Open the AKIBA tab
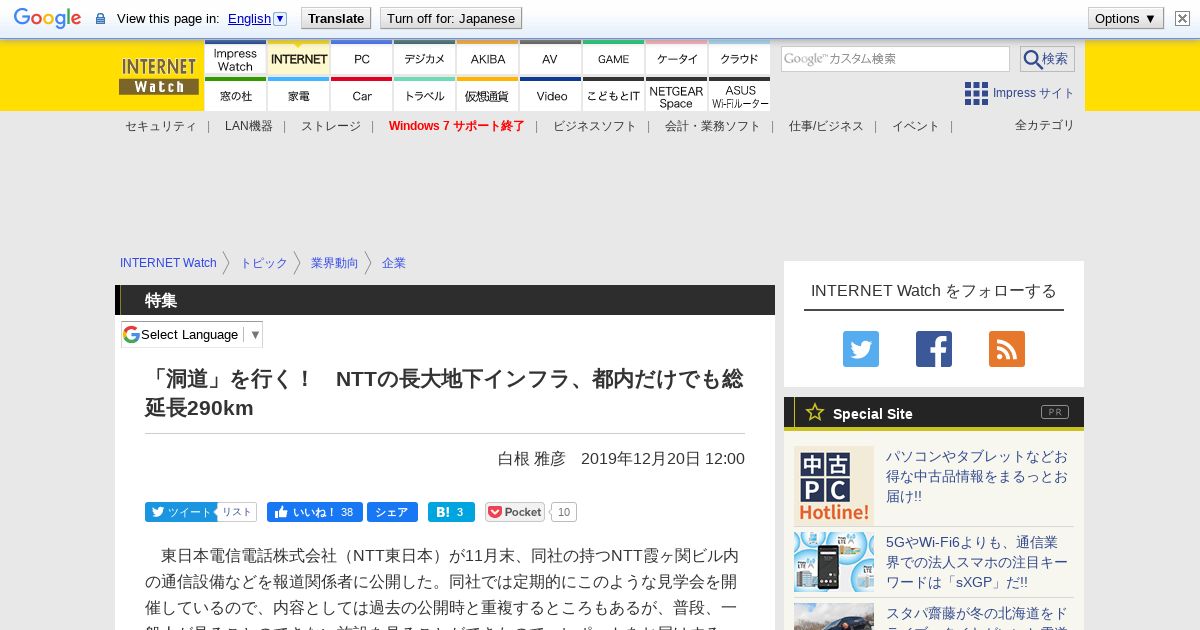The width and height of the screenshot is (1200, 630). (488, 59)
